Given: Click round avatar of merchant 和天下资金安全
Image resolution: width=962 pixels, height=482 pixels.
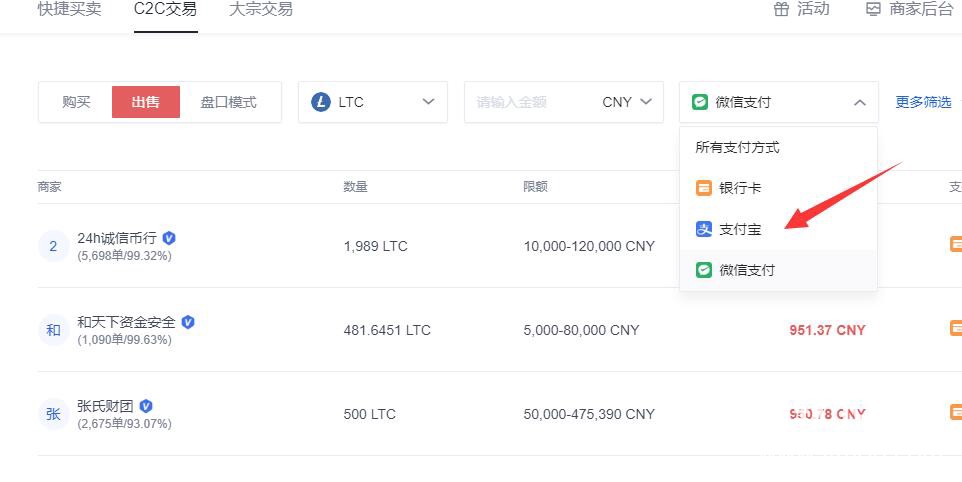Looking at the screenshot, I should click(x=53, y=330).
